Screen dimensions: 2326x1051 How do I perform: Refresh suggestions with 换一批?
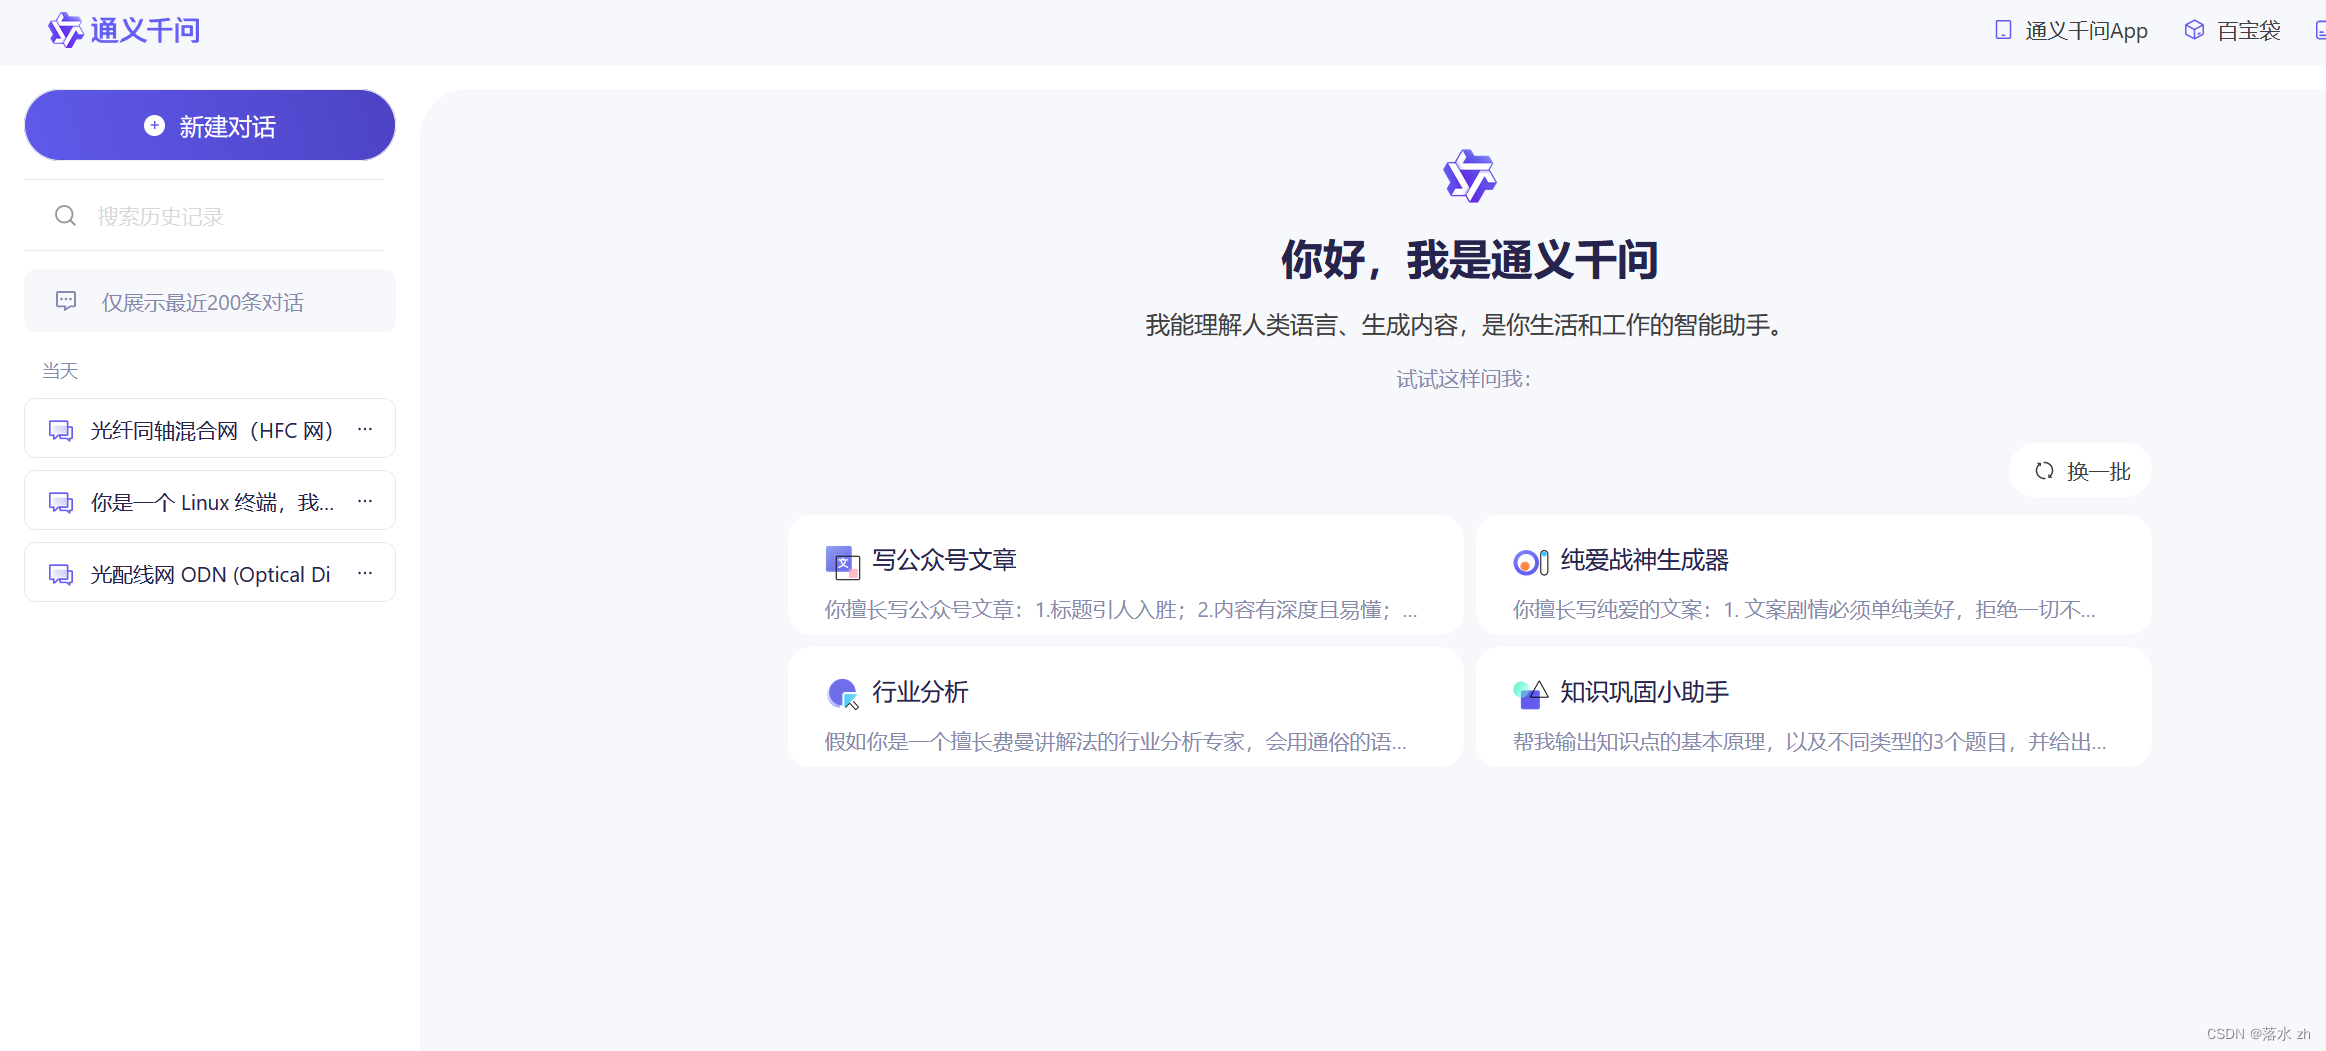[2081, 471]
